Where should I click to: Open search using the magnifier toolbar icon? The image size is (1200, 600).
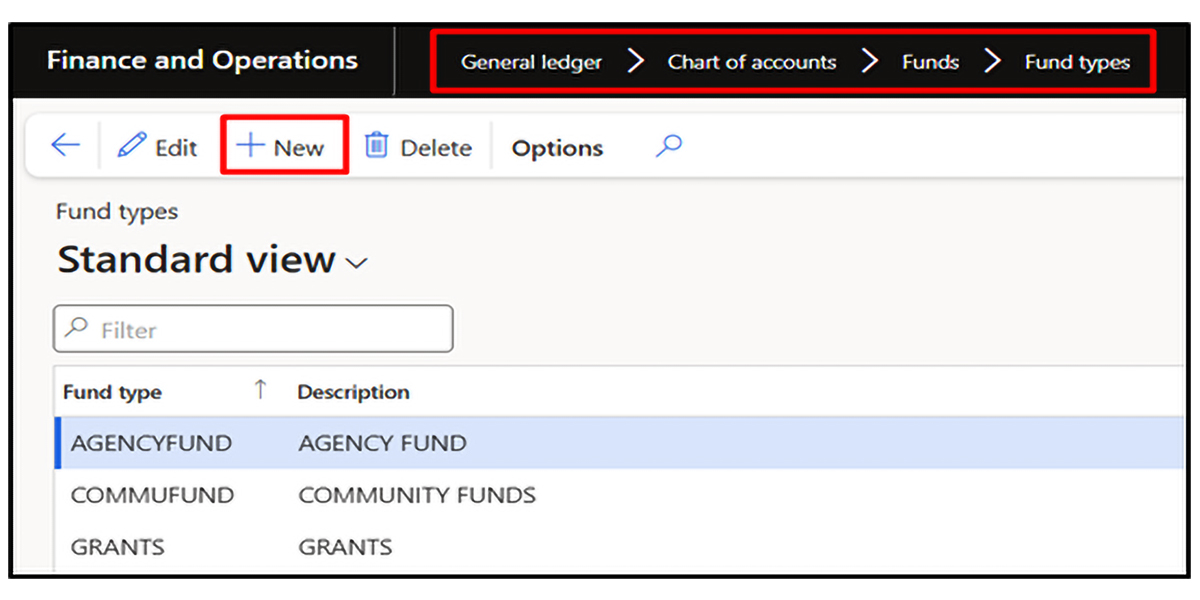pos(667,146)
